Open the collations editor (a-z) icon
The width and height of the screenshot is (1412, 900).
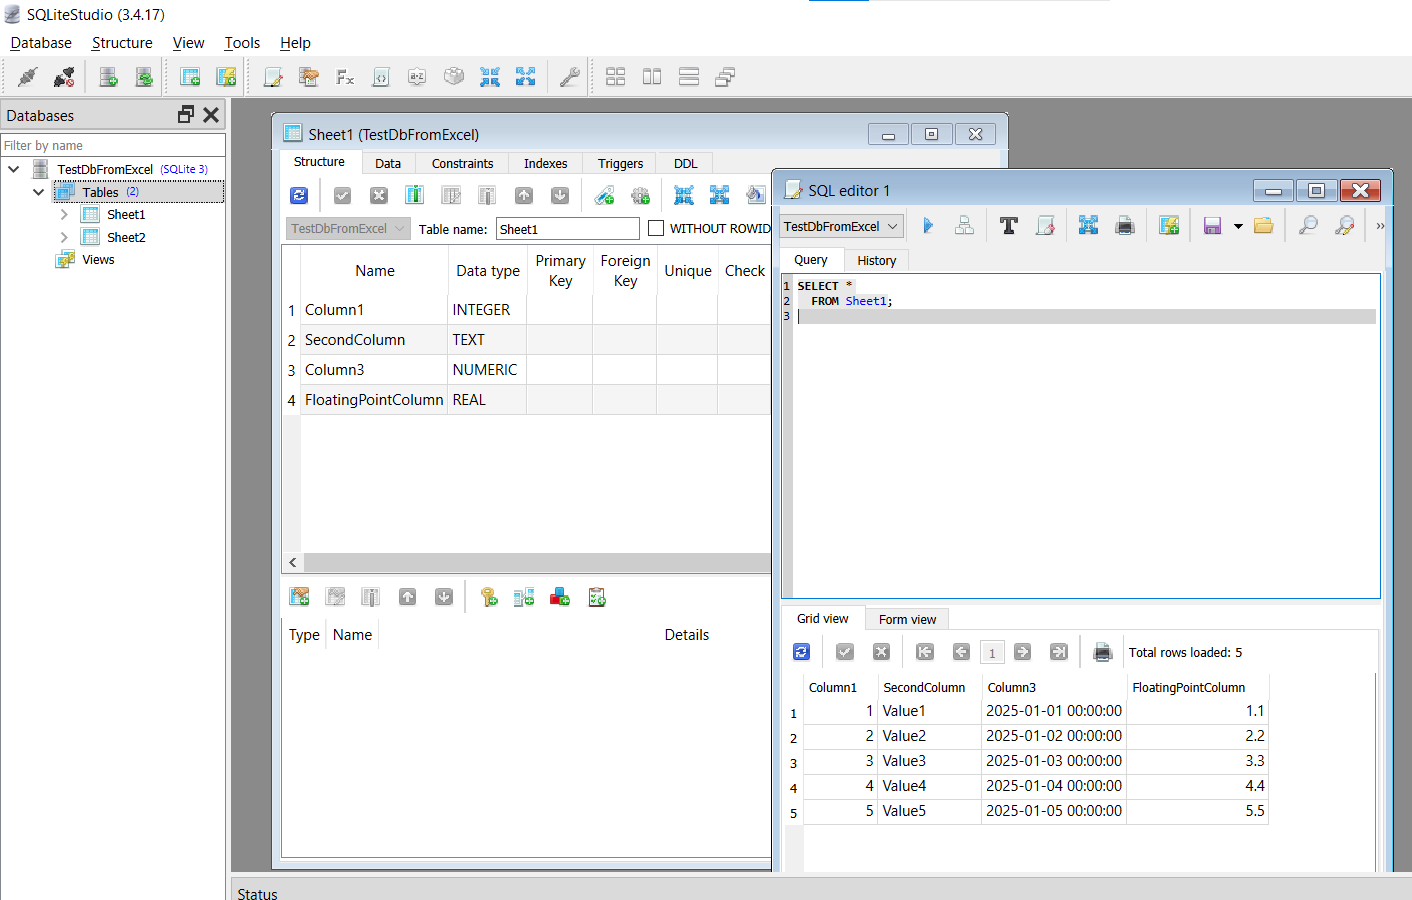click(417, 77)
